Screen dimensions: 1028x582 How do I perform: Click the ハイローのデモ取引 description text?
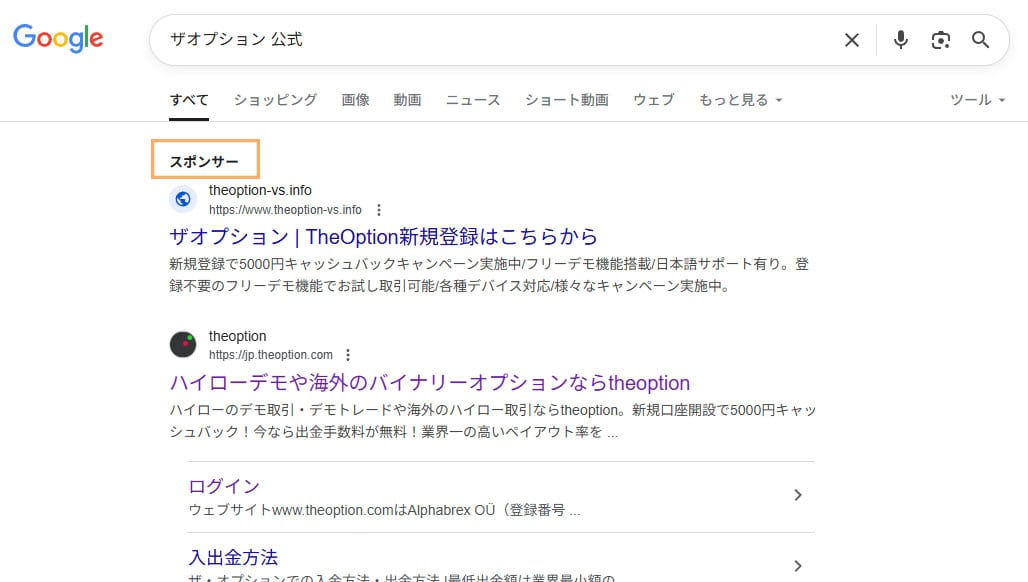pyautogui.click(x=492, y=421)
